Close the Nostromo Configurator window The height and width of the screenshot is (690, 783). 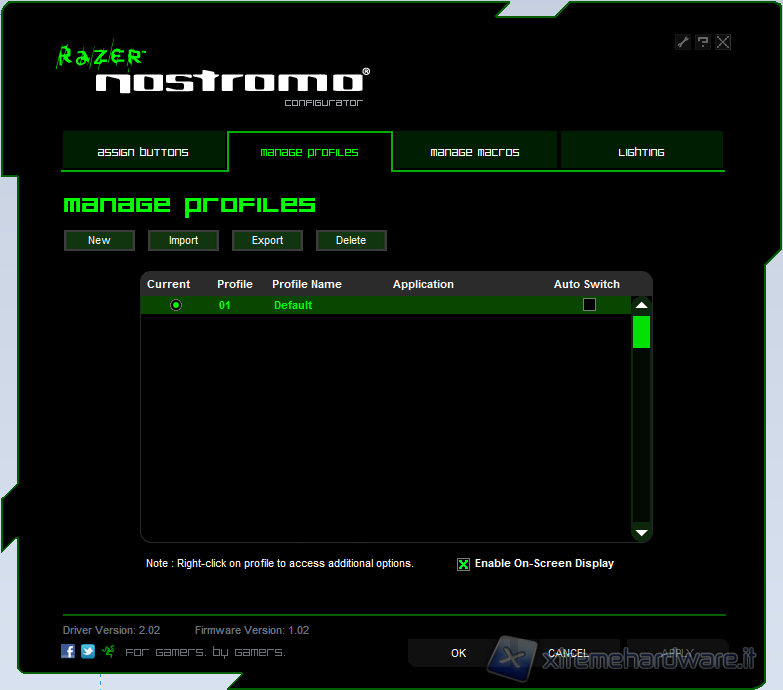pos(723,42)
